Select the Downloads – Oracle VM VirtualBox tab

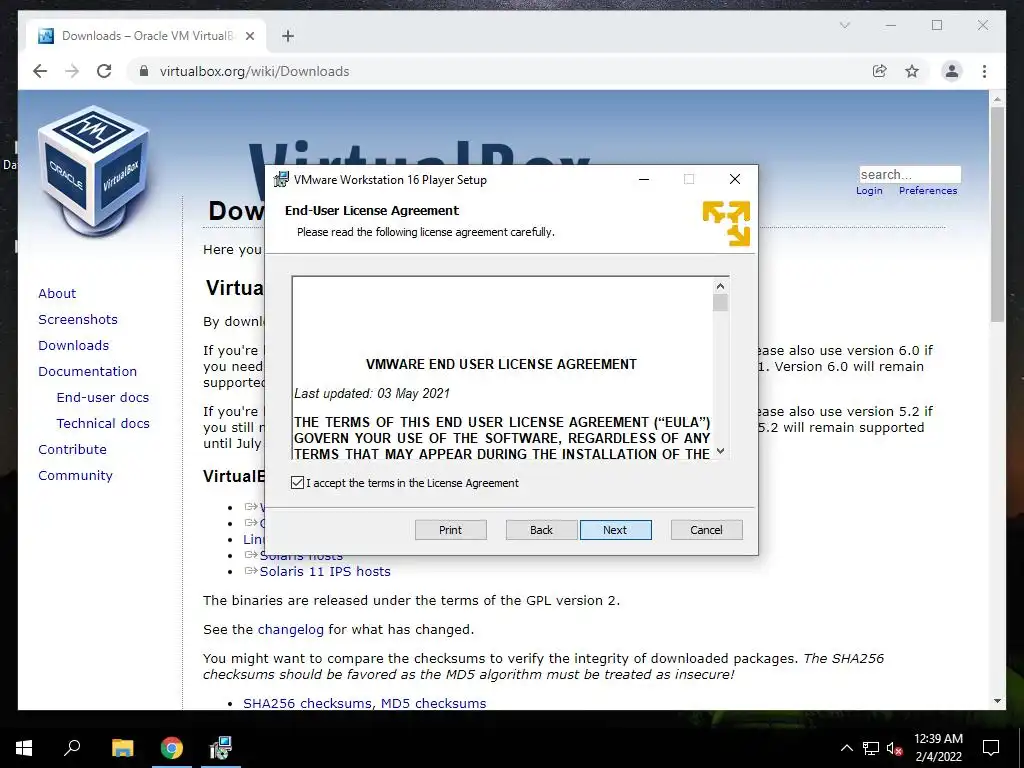tap(146, 36)
